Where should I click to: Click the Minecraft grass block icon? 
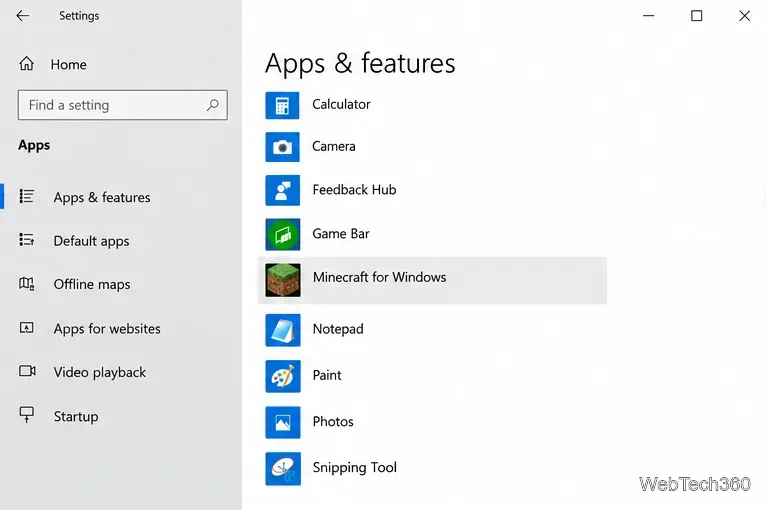[283, 280]
